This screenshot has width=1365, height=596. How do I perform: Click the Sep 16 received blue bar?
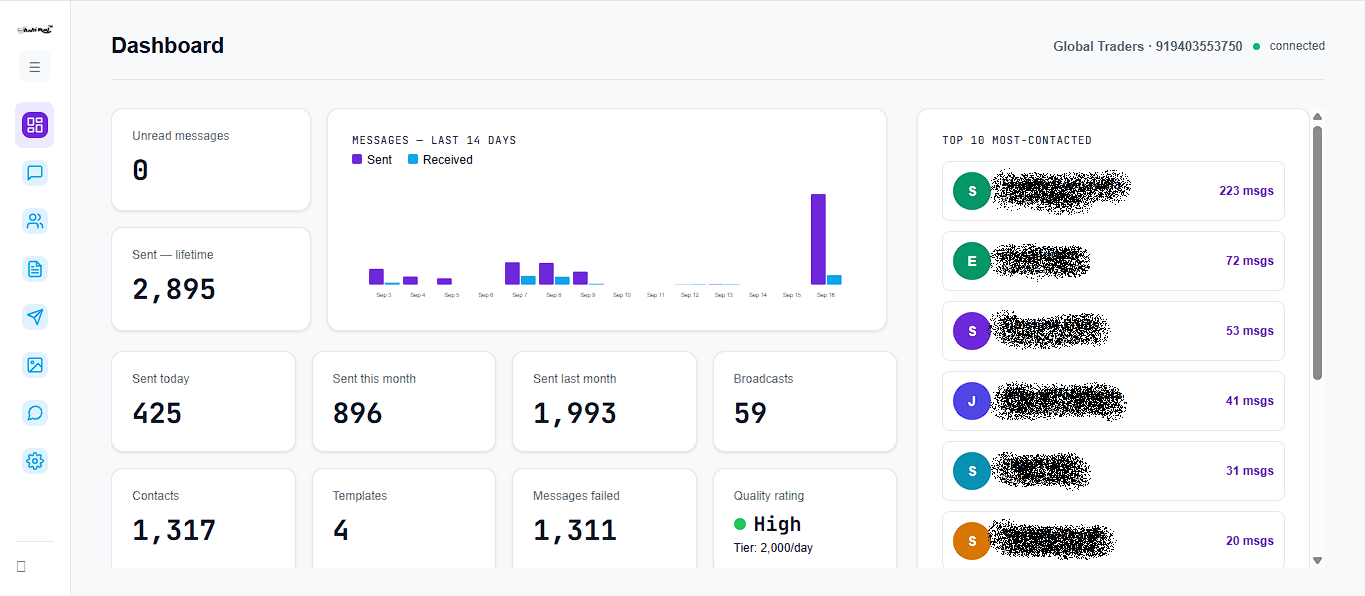coord(834,280)
